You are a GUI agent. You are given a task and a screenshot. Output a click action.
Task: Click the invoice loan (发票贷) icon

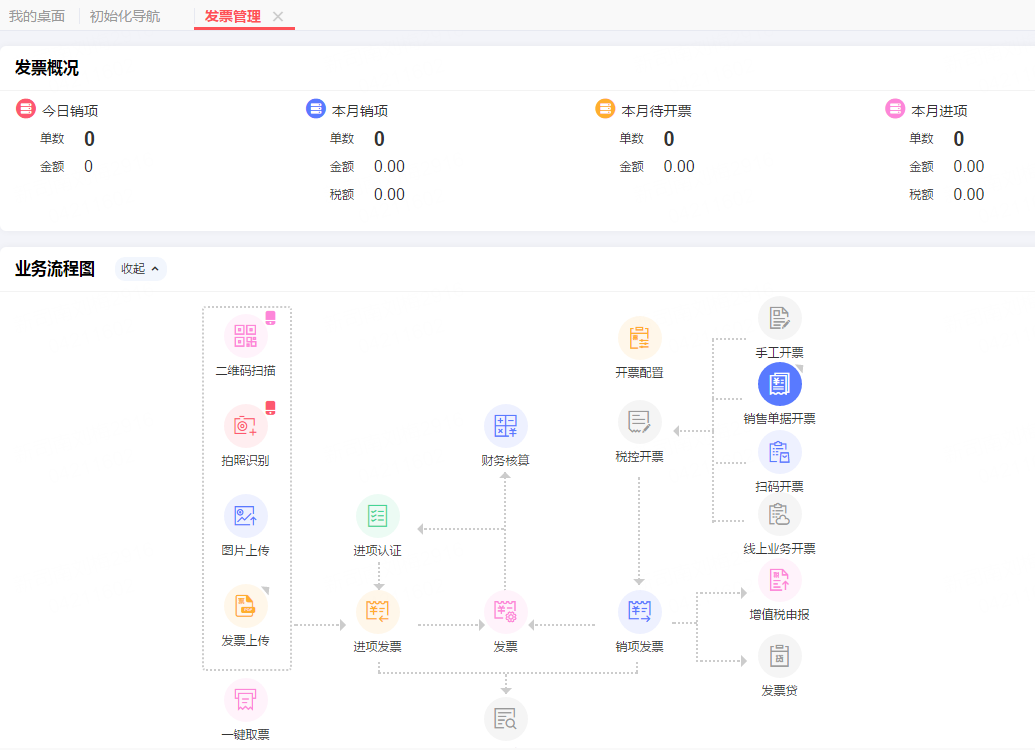[x=780, y=657]
